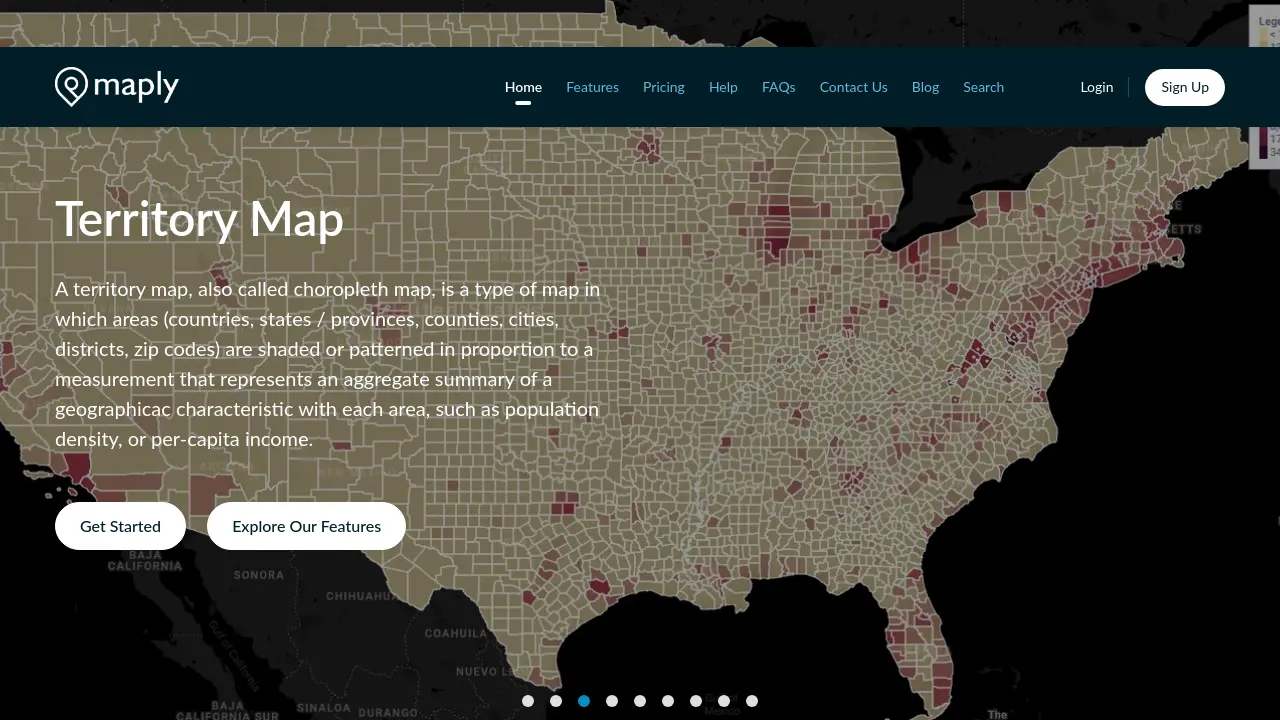
Task: Select the active third carousel dot
Action: coord(584,701)
